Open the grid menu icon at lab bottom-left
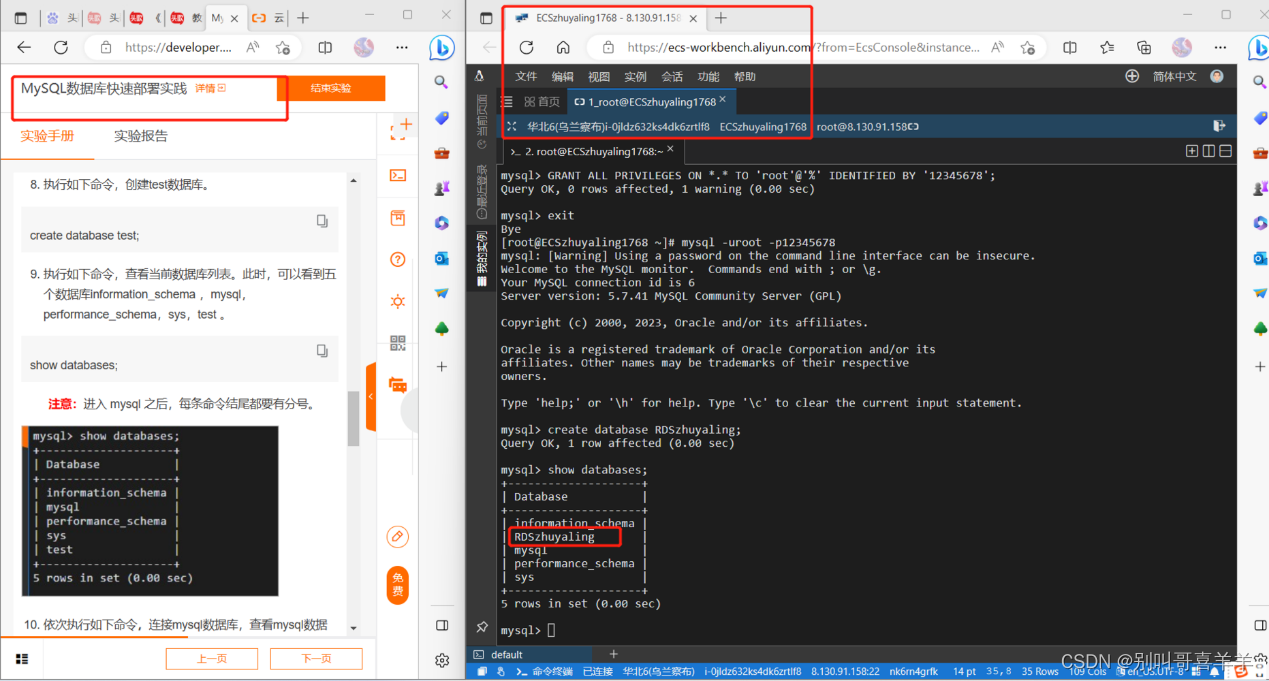This screenshot has width=1269, height=681. 22,659
